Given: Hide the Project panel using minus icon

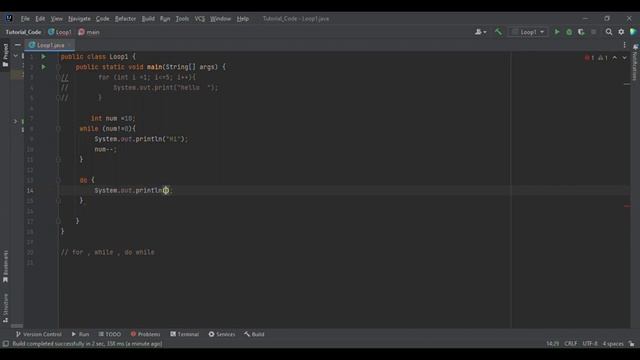Looking at the screenshot, I should (18, 45).
